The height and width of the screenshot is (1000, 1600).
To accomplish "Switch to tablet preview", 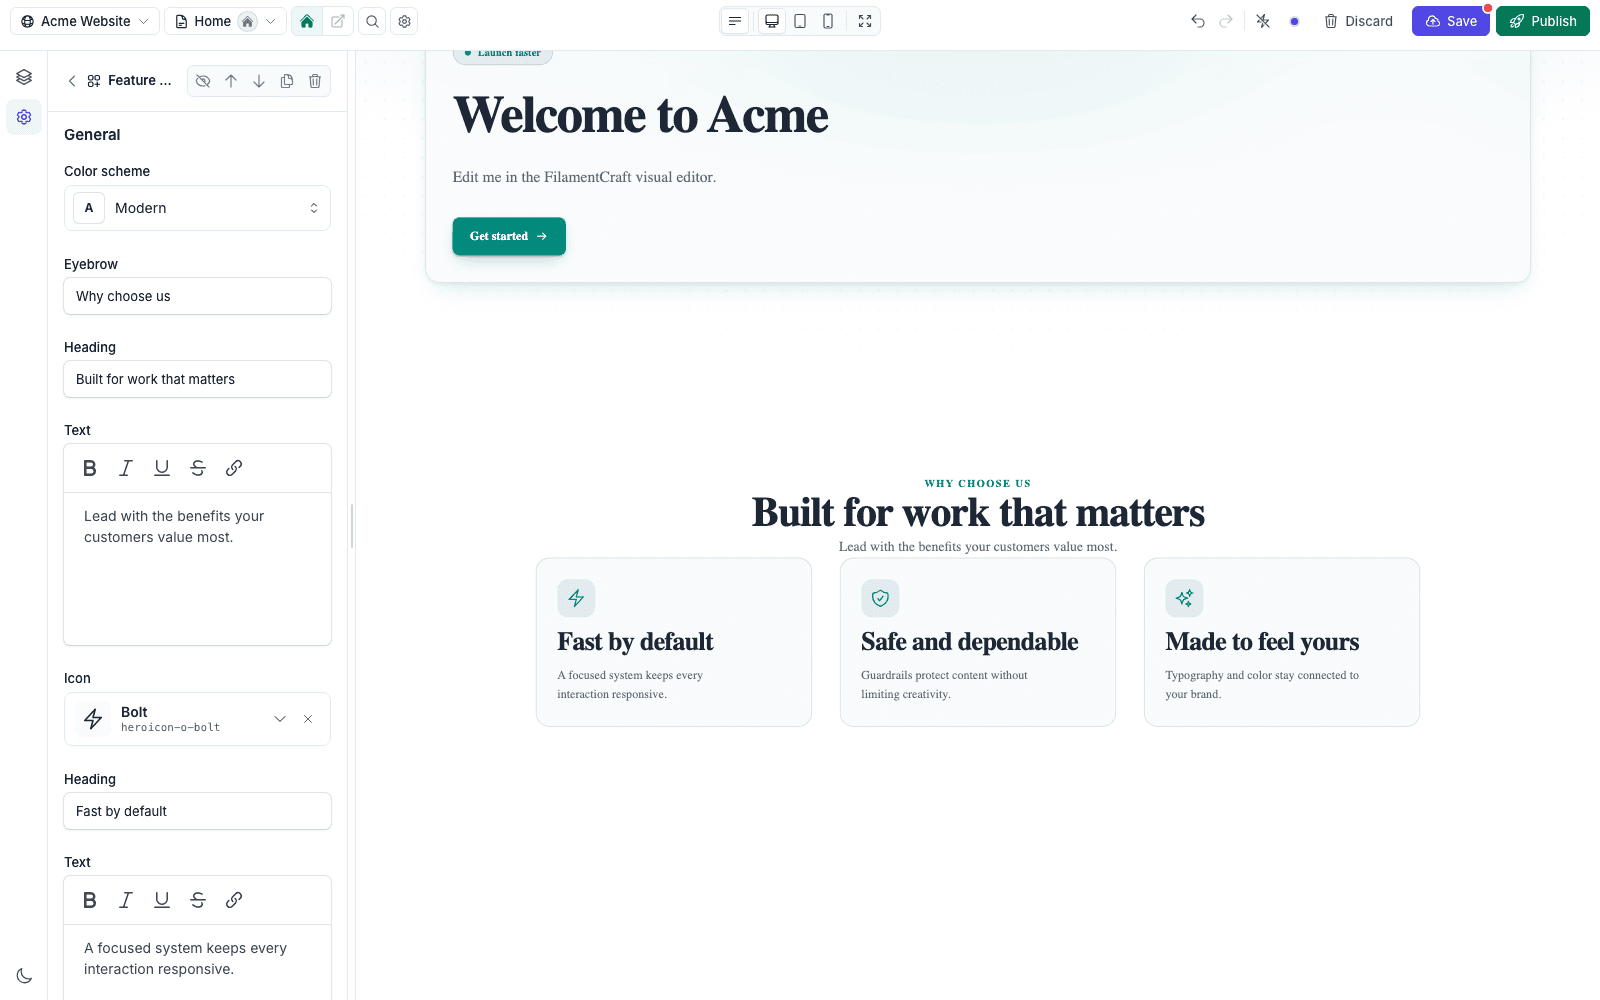I will pyautogui.click(x=800, y=21).
